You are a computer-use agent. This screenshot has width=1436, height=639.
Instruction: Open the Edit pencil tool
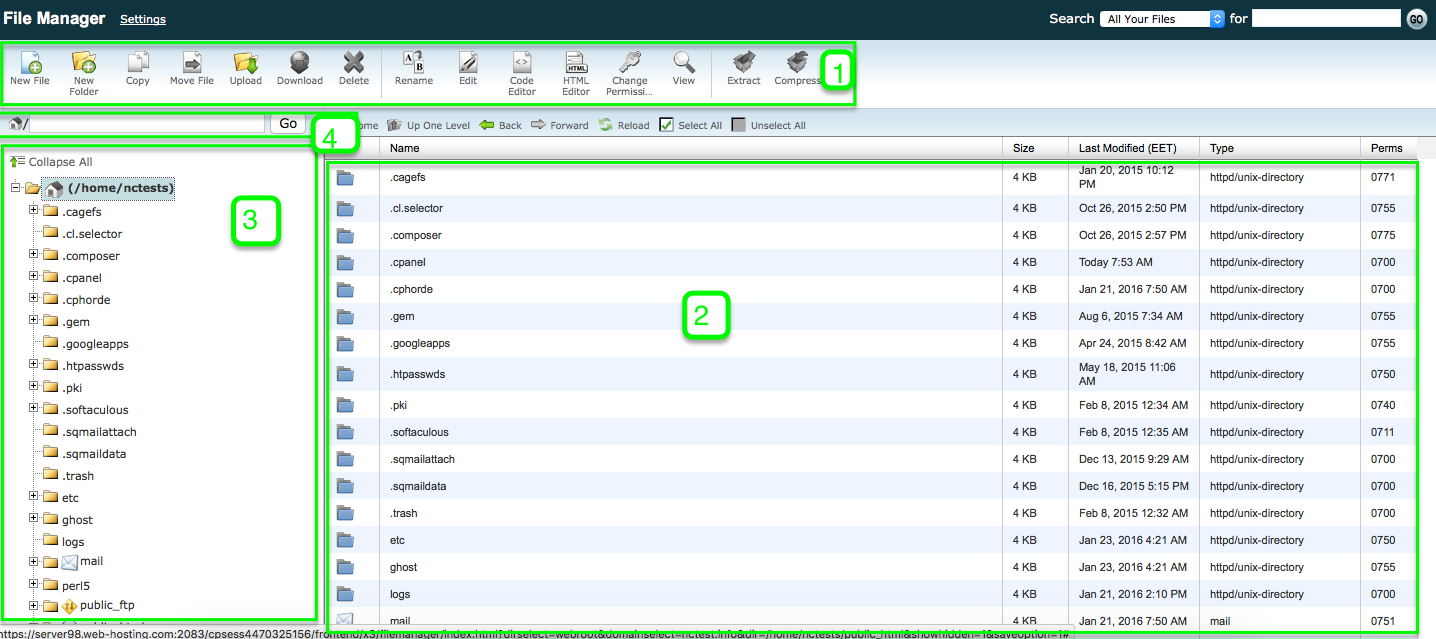click(468, 63)
